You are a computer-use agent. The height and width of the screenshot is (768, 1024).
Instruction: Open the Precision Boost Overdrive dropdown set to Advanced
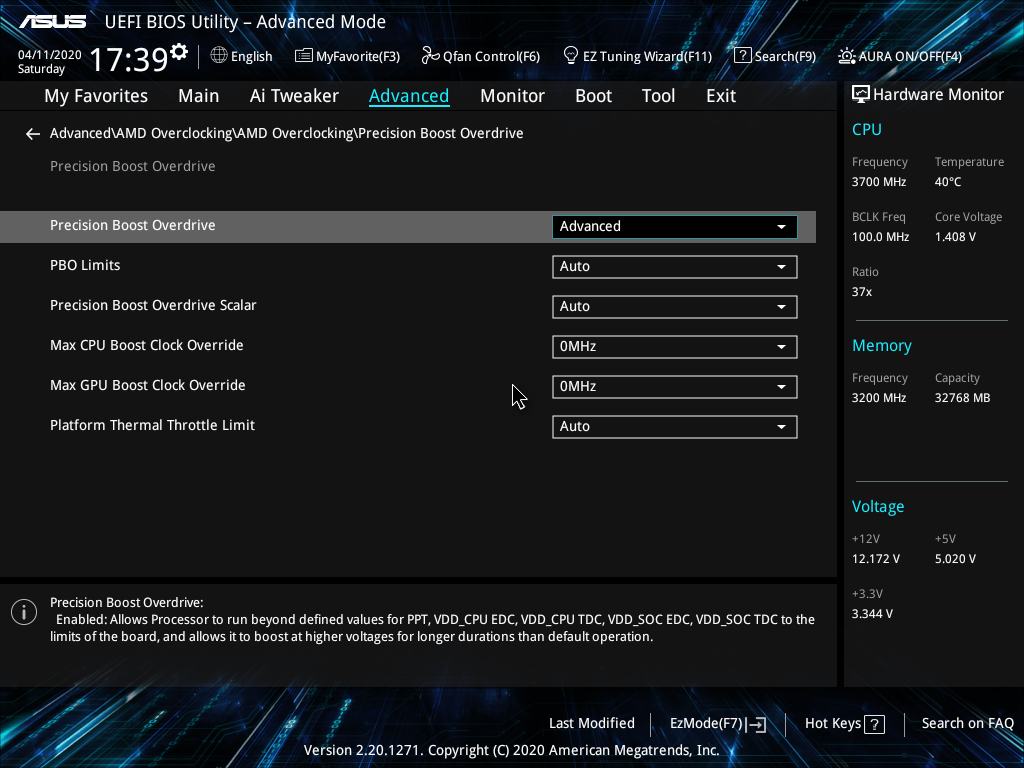[675, 227]
